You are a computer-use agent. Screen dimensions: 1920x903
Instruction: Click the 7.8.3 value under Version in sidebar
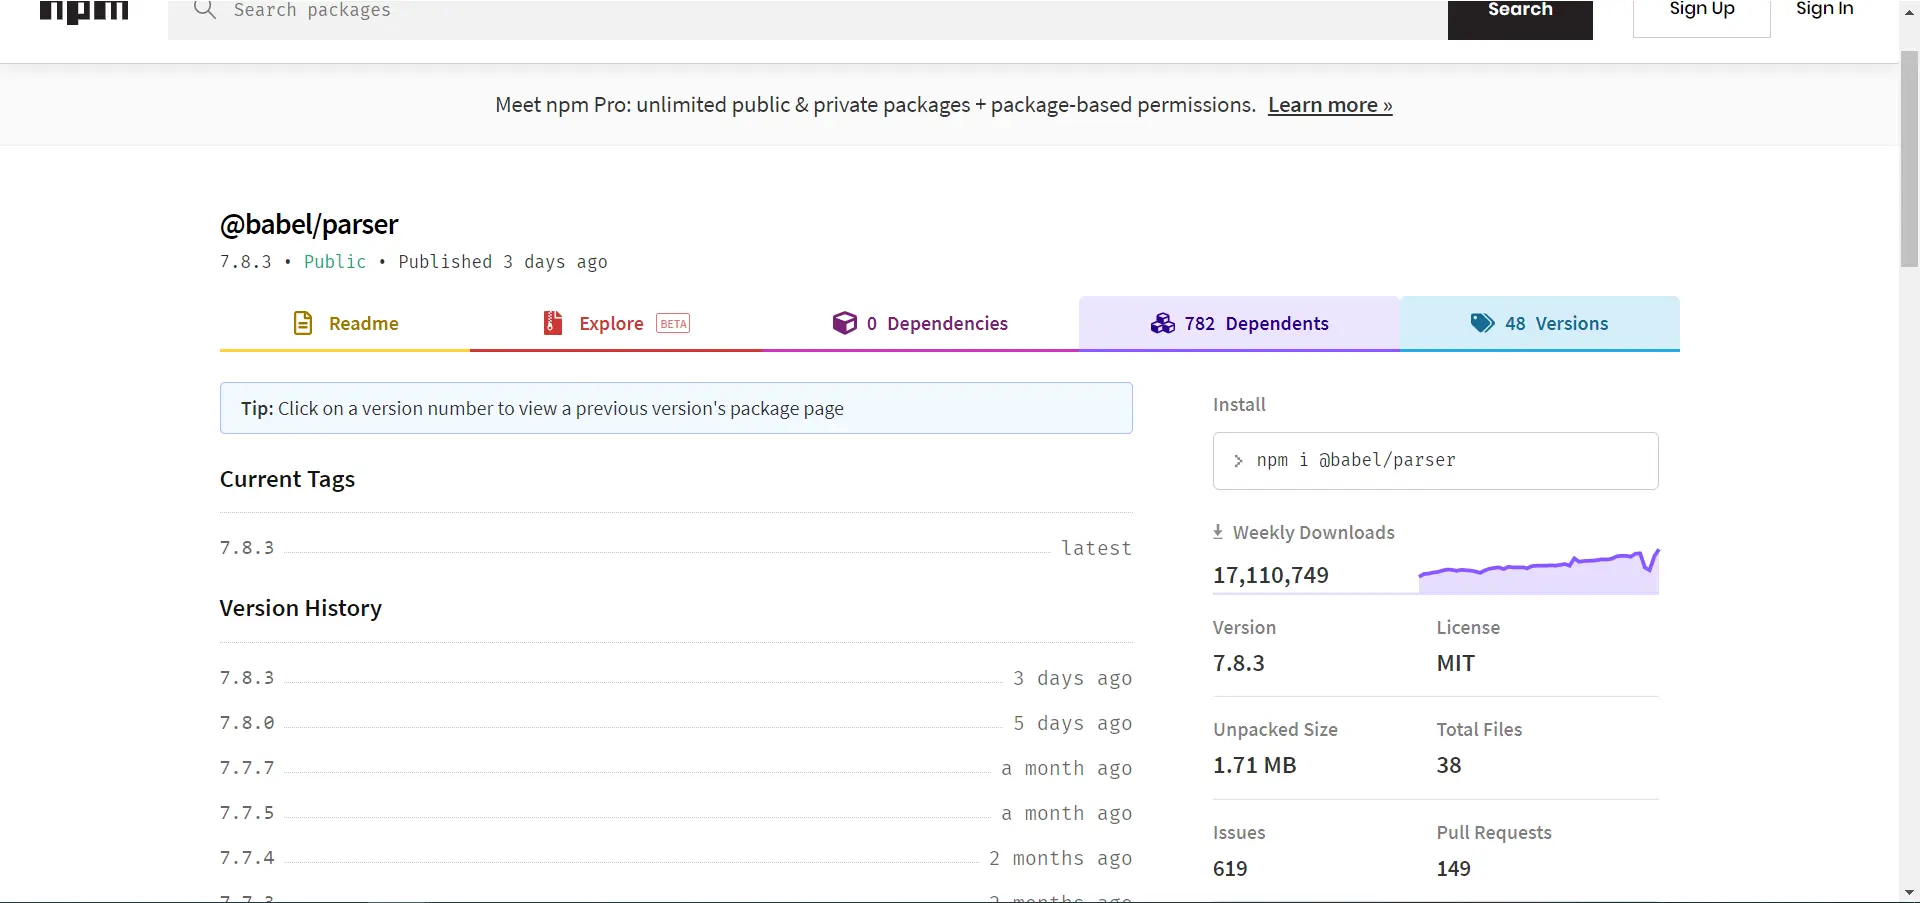pos(1239,663)
